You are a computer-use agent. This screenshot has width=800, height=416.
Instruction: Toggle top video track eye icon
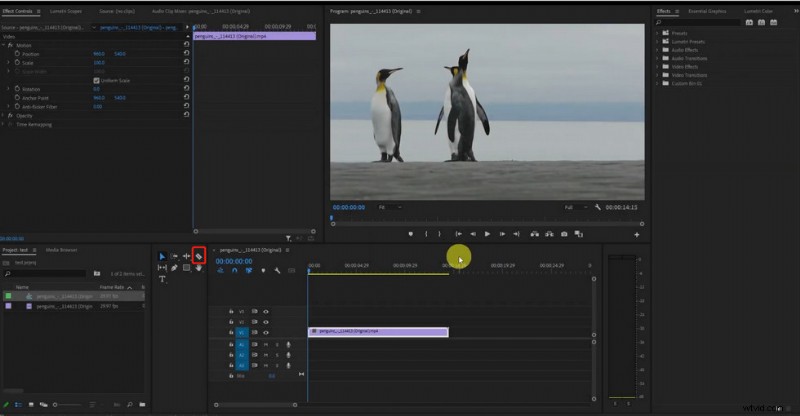point(266,311)
